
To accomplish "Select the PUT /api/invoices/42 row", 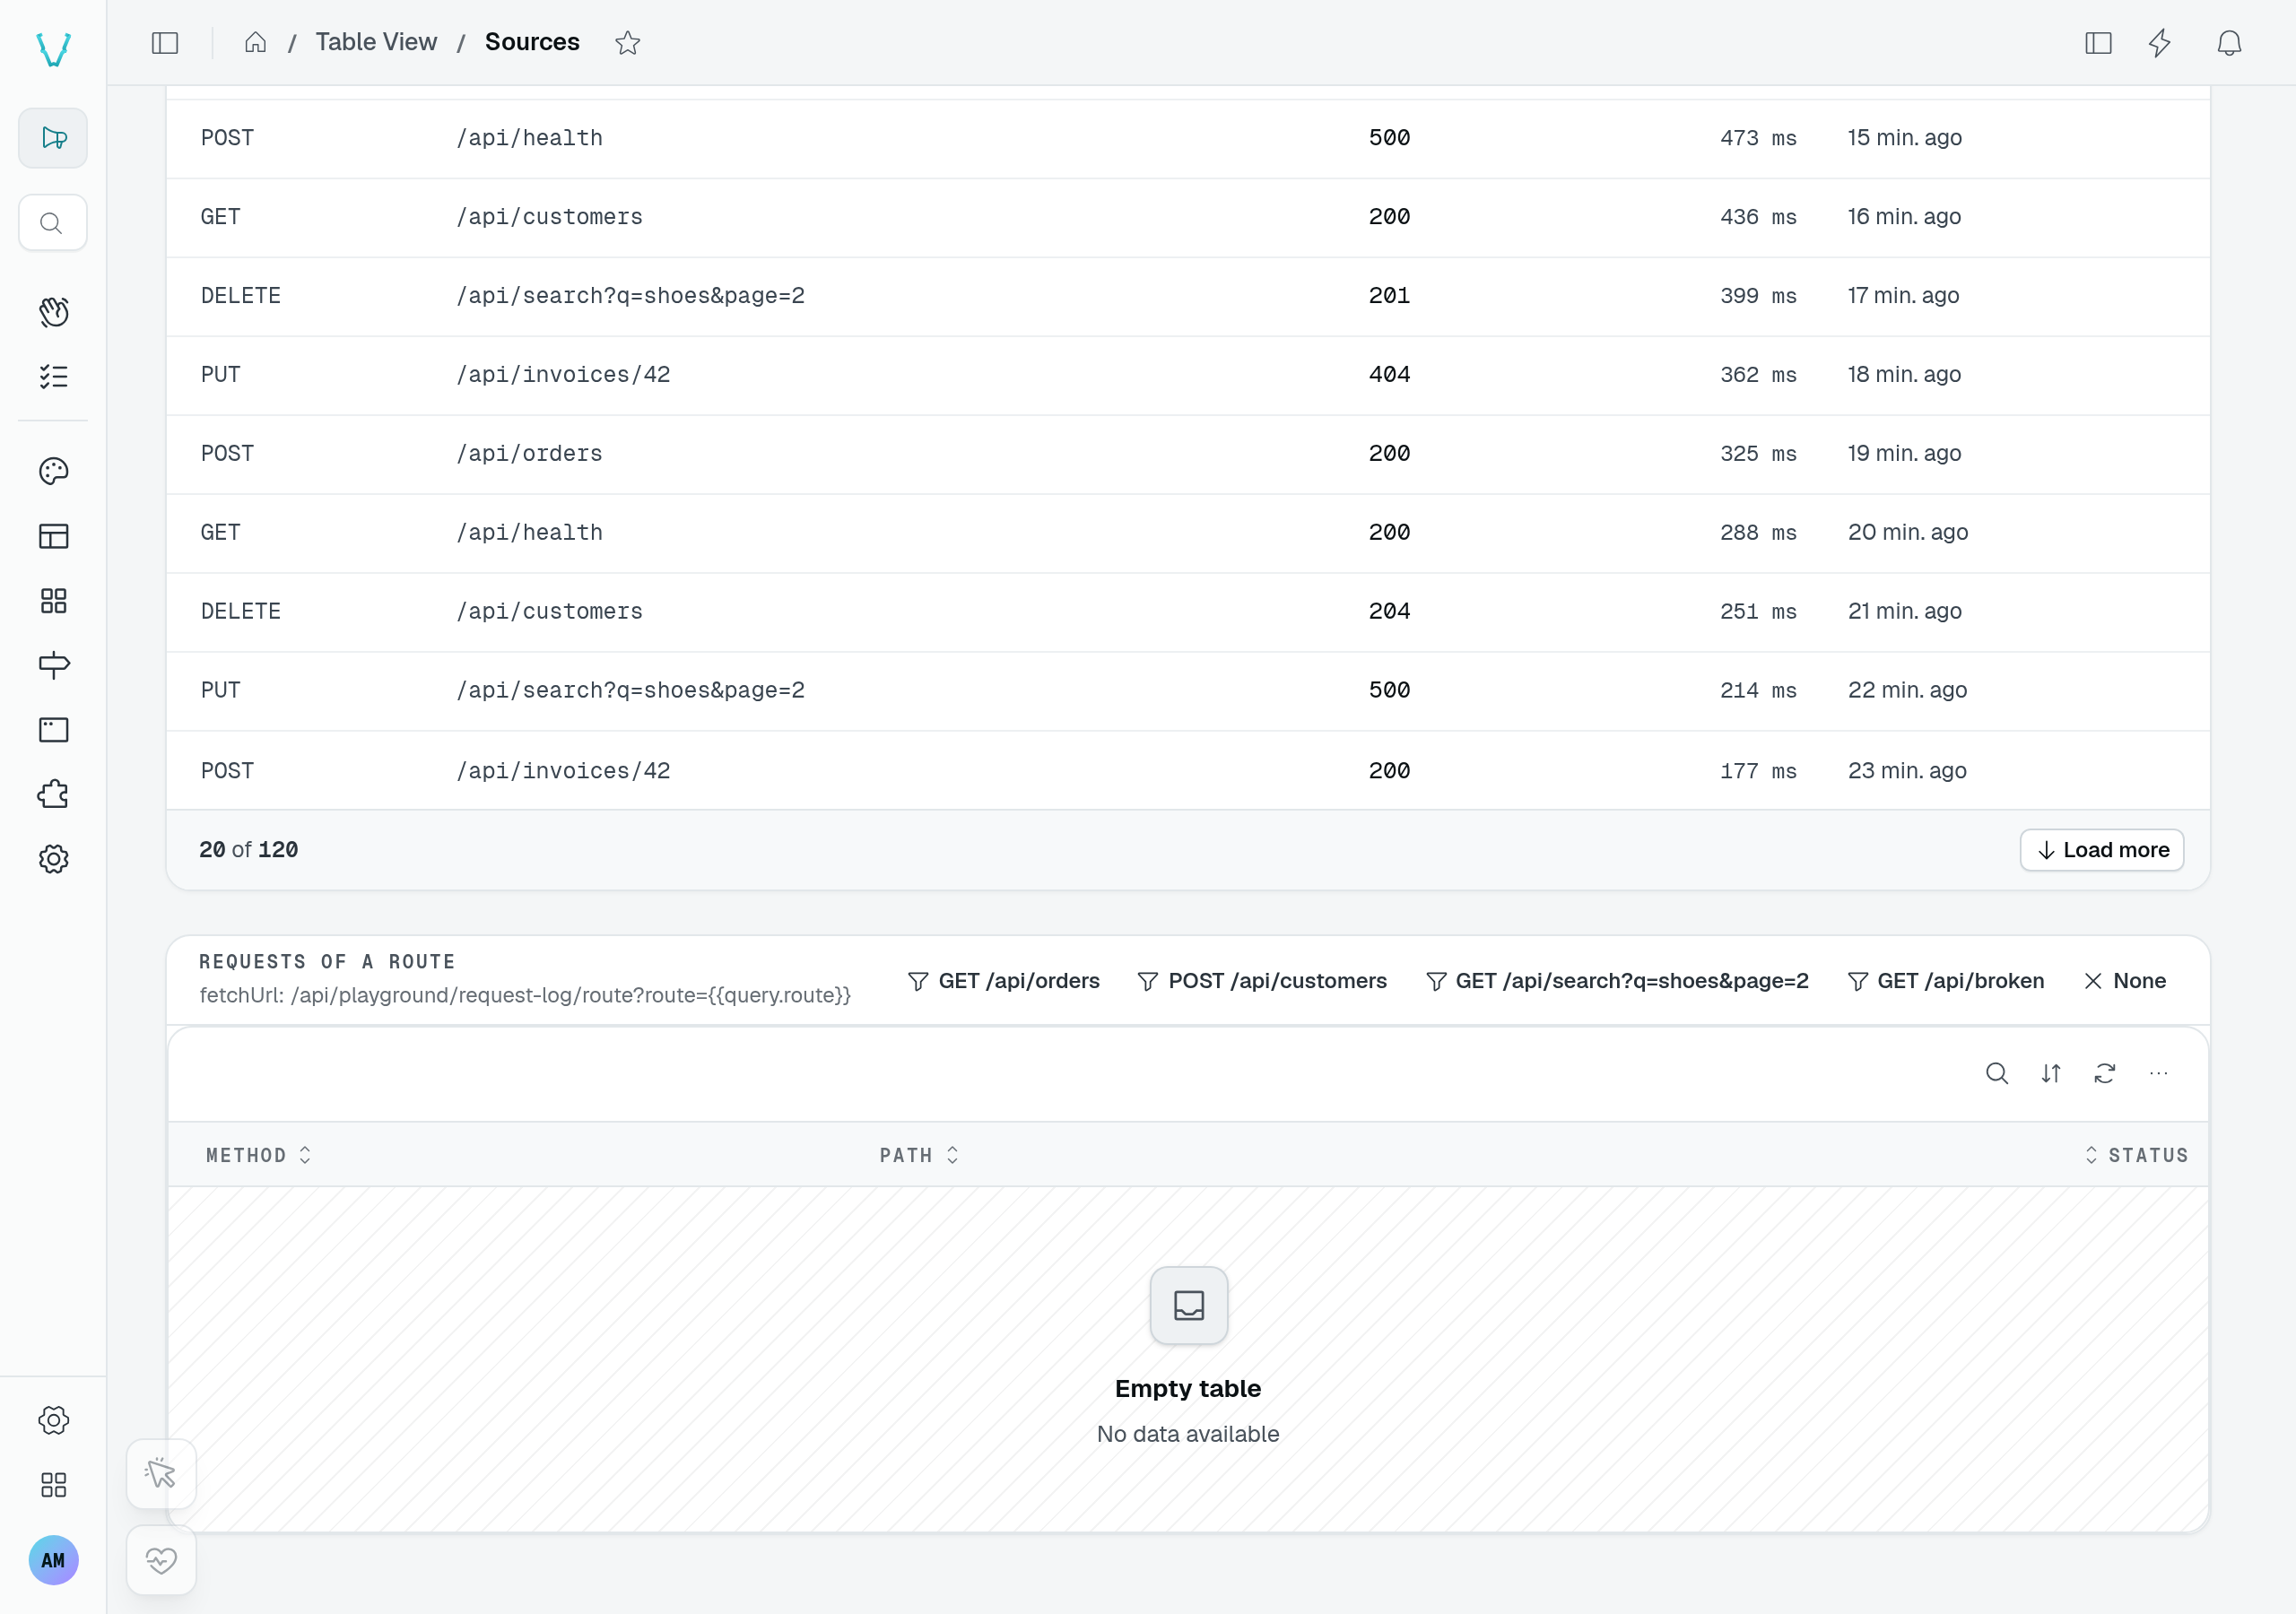I will click(x=1187, y=375).
